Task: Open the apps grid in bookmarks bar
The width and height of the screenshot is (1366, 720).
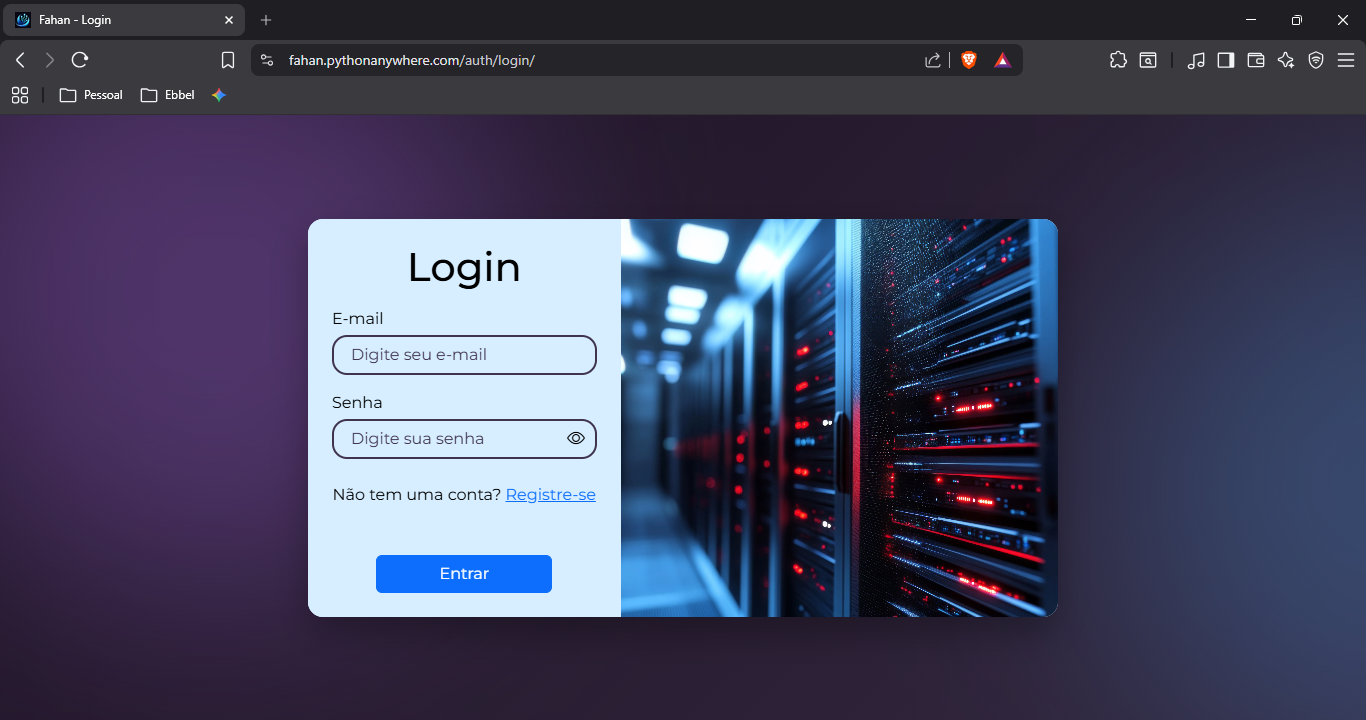Action: 20,95
